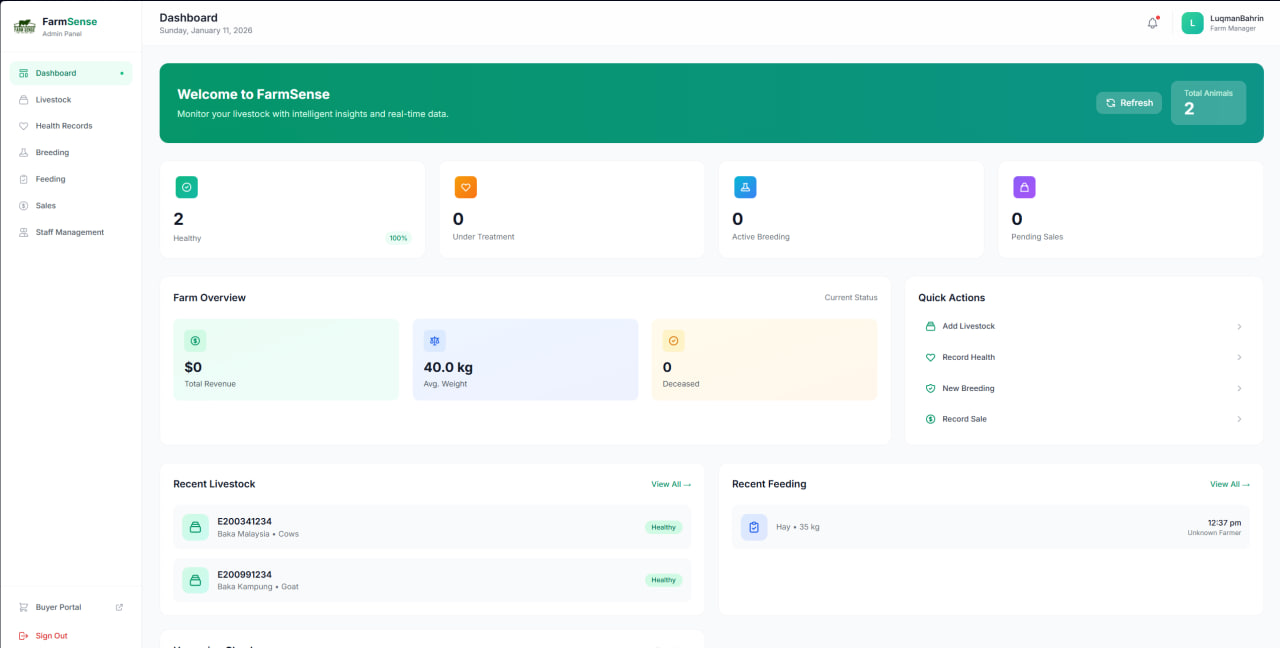Open the notification bell icon
Screen dimensions: 1280x648
pyautogui.click(x=1151, y=22)
